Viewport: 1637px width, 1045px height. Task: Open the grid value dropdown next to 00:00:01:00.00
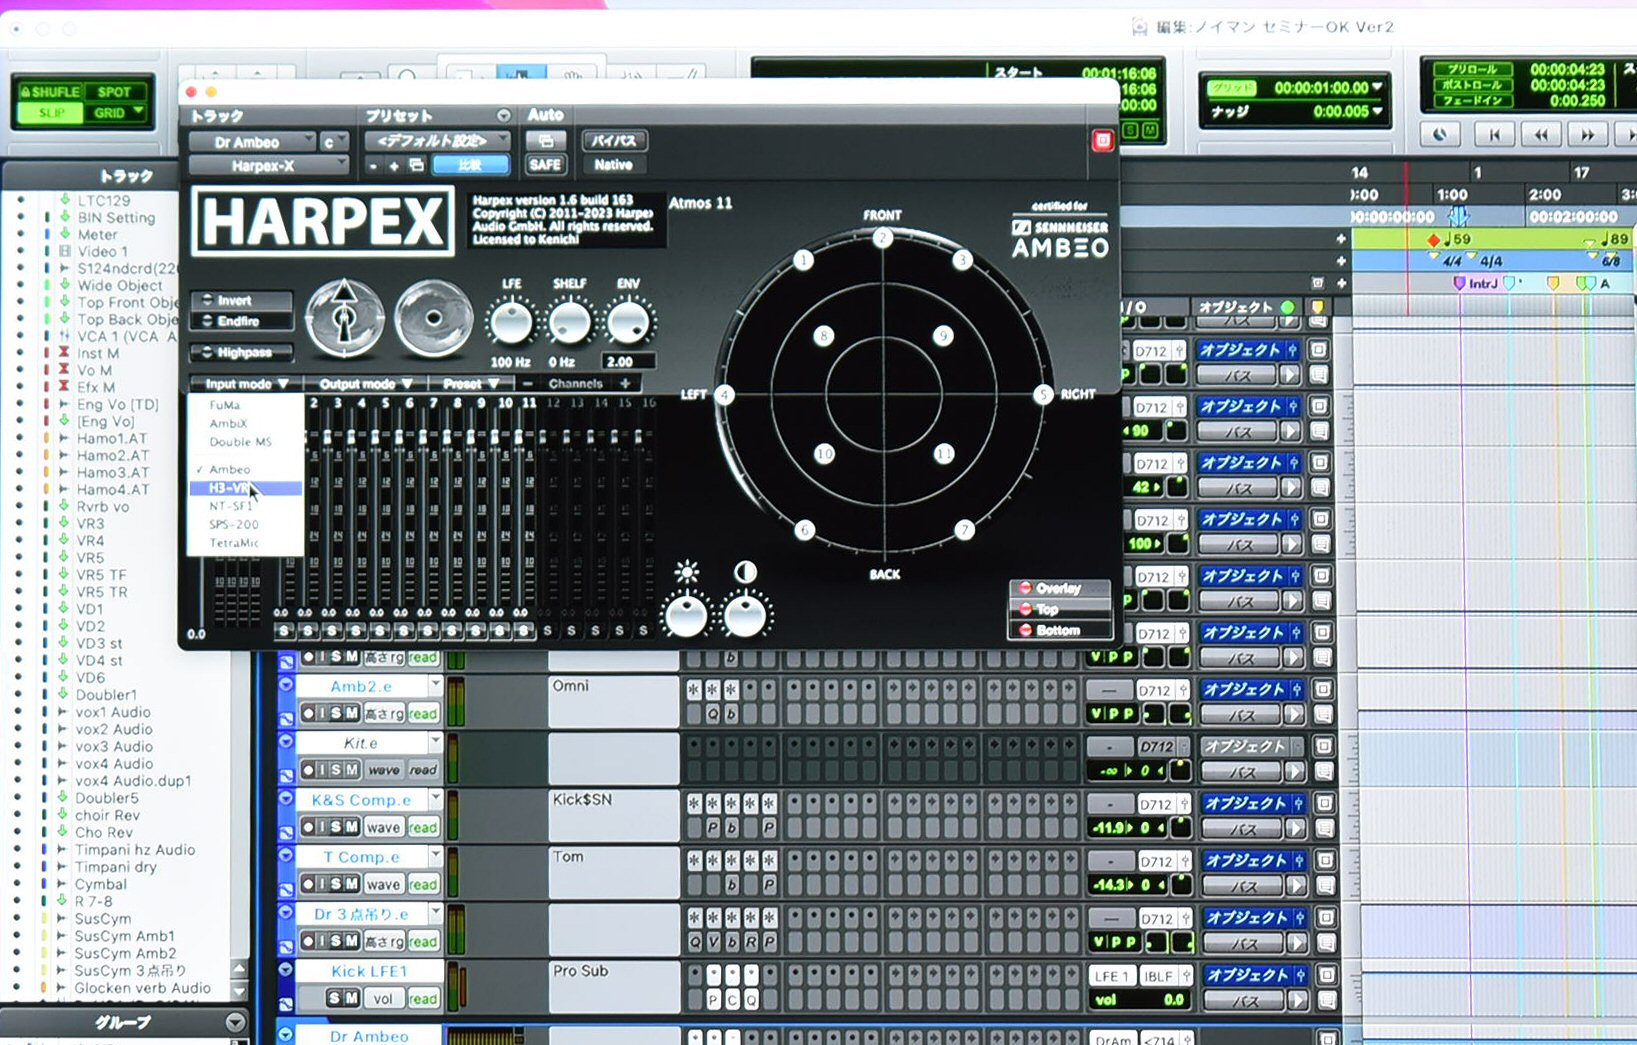(1378, 88)
